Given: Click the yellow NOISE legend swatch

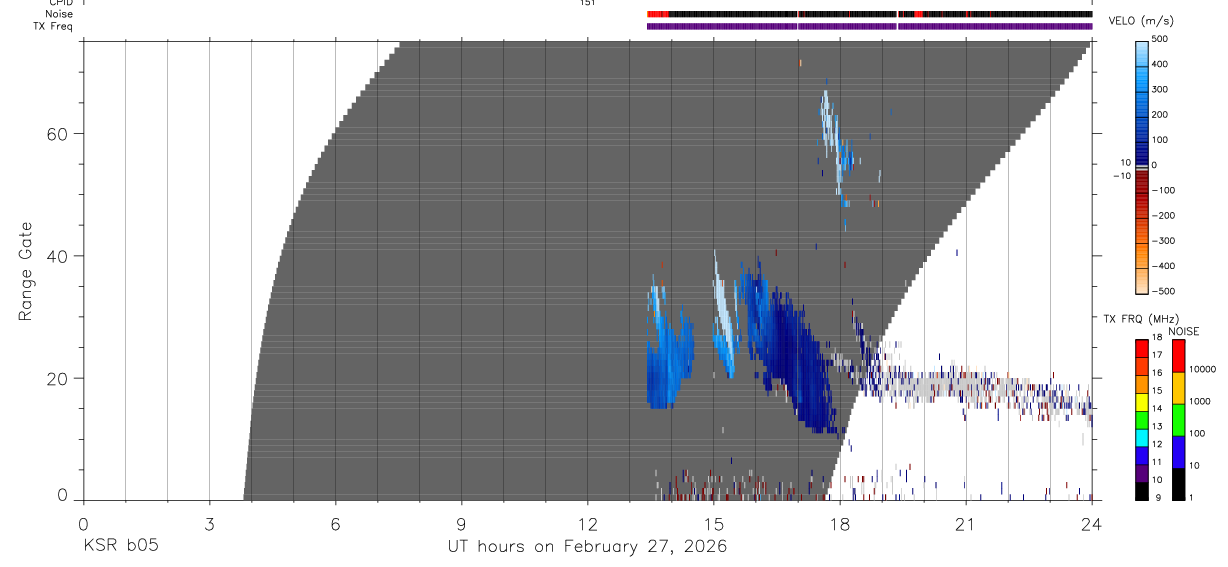Looking at the screenshot, I should [1178, 387].
